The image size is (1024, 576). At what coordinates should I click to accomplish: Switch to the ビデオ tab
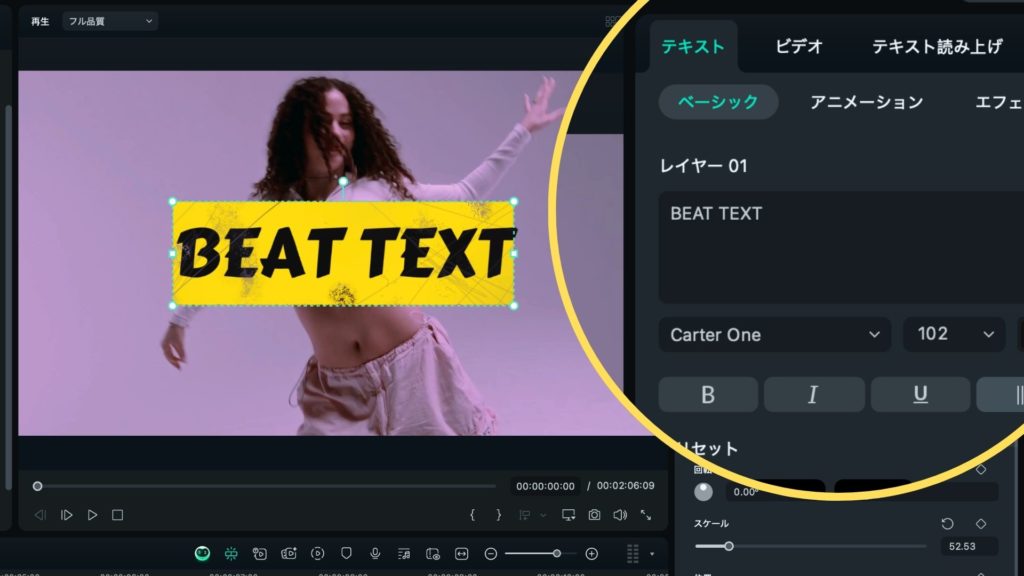coord(799,47)
